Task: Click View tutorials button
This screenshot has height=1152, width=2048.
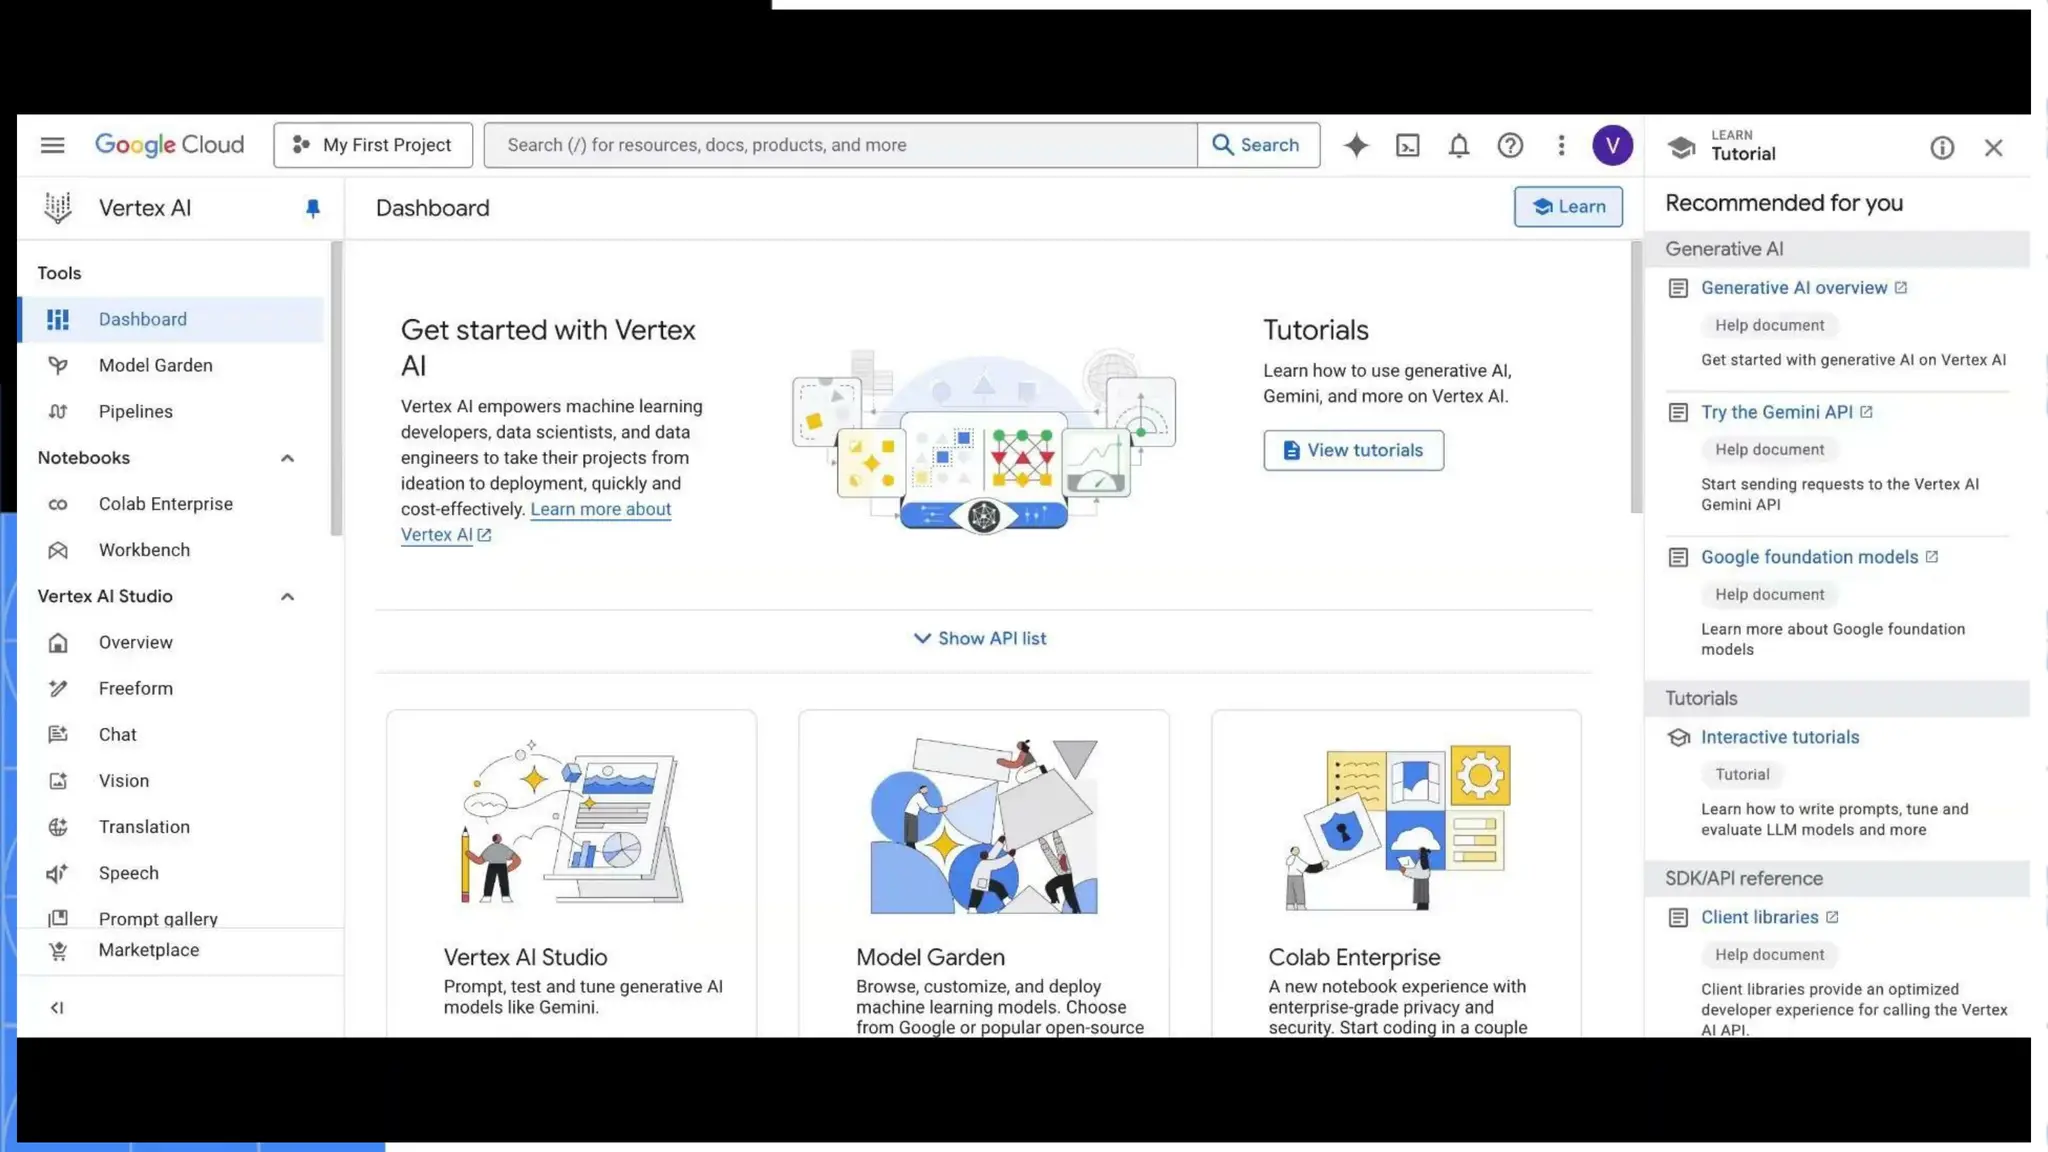Action: [1353, 450]
